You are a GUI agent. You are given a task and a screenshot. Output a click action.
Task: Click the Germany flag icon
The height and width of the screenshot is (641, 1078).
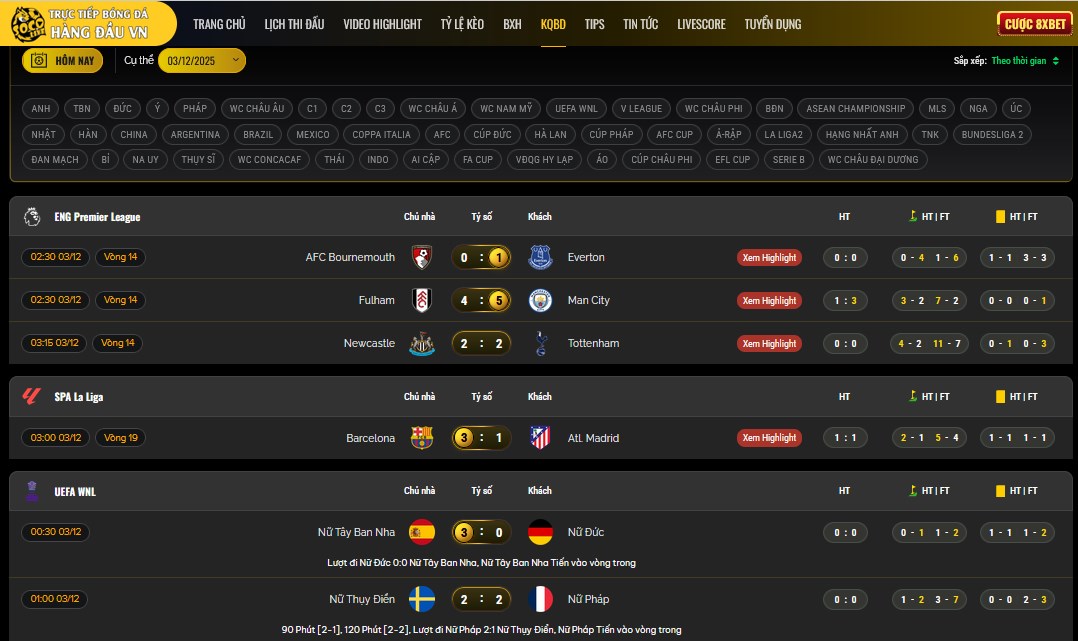point(540,532)
